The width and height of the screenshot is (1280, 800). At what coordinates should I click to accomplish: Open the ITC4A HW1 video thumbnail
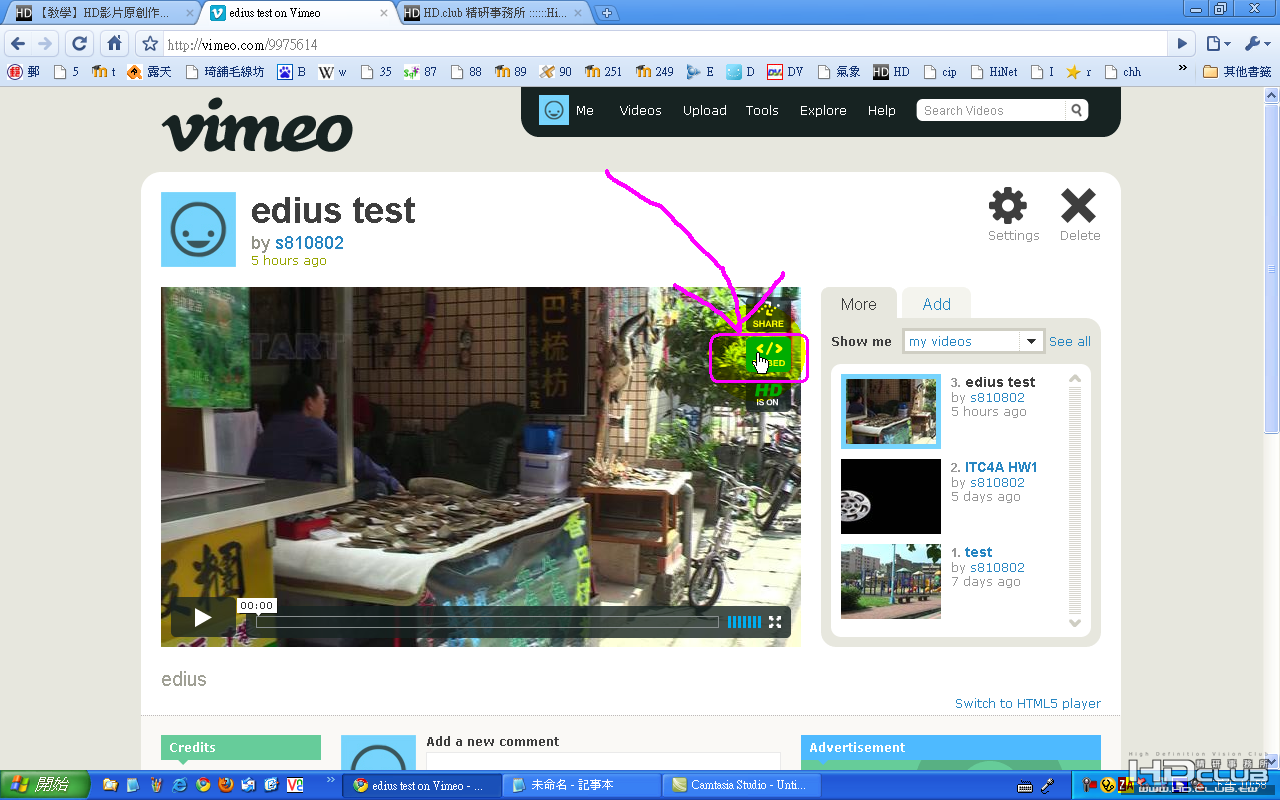point(891,496)
